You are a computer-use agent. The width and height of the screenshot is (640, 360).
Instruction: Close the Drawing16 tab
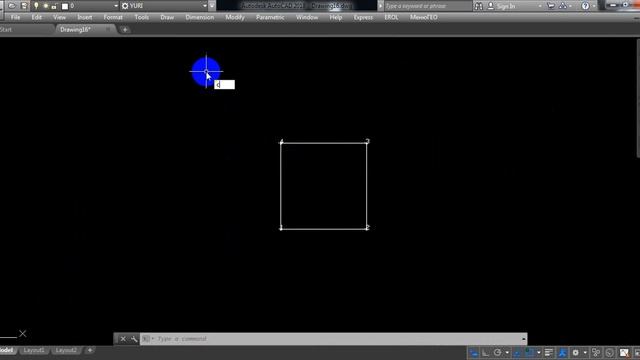[108, 29]
